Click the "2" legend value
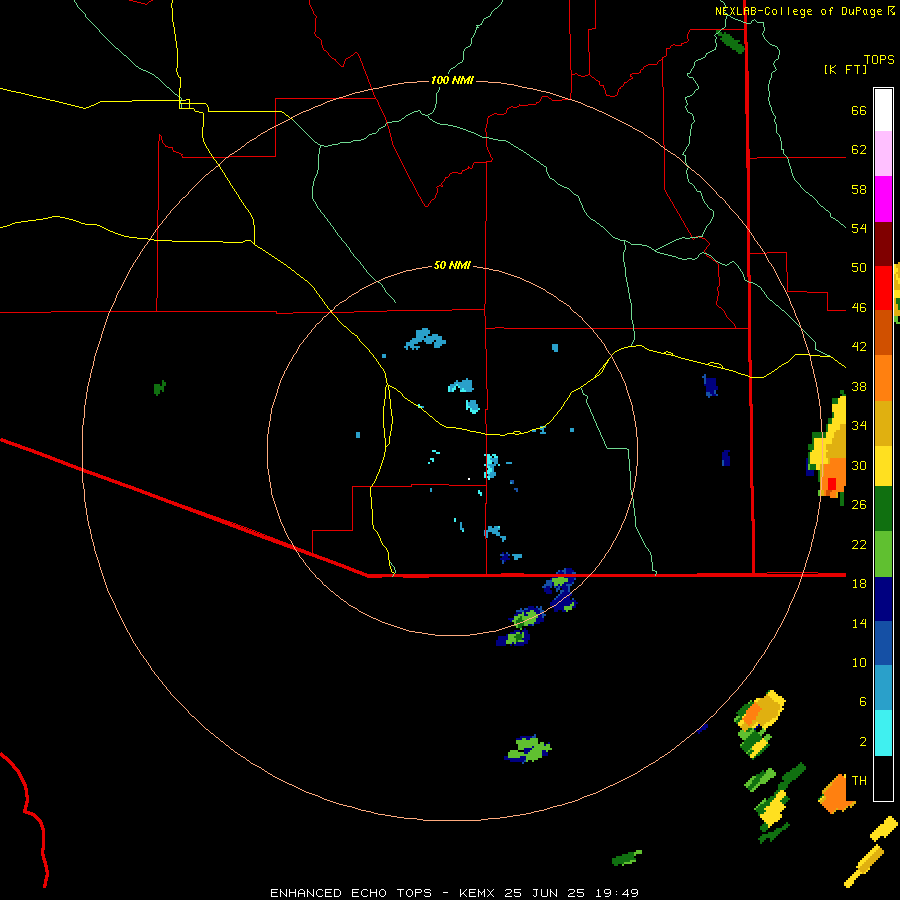The height and width of the screenshot is (900, 900). coord(862,742)
